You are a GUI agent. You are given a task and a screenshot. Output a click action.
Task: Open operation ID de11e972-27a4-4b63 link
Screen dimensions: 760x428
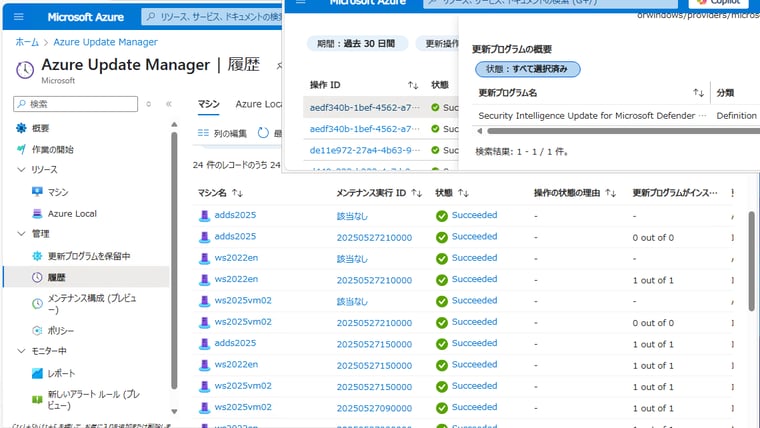tap(364, 150)
